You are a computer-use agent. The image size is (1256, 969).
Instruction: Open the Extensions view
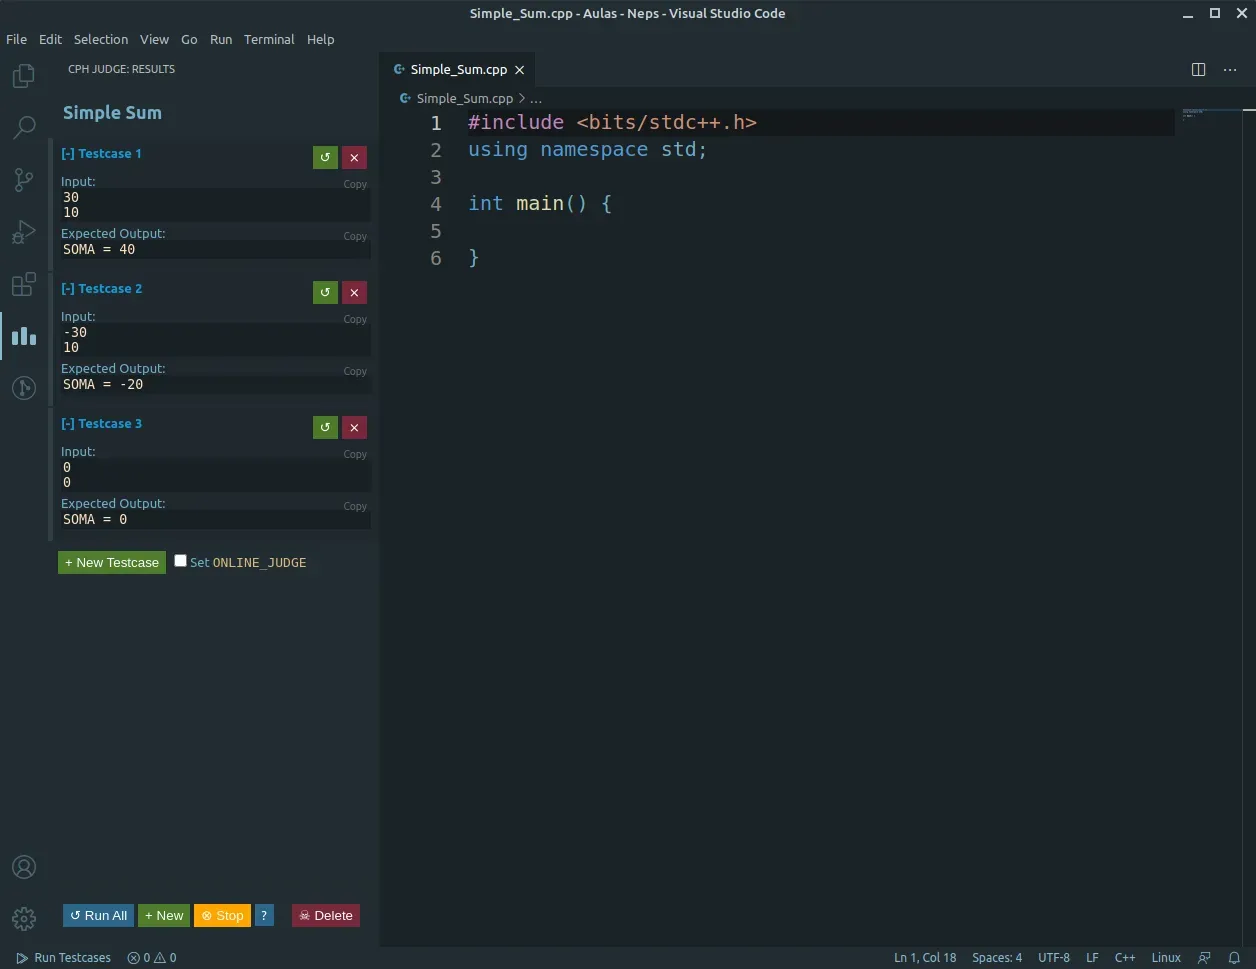point(24,284)
